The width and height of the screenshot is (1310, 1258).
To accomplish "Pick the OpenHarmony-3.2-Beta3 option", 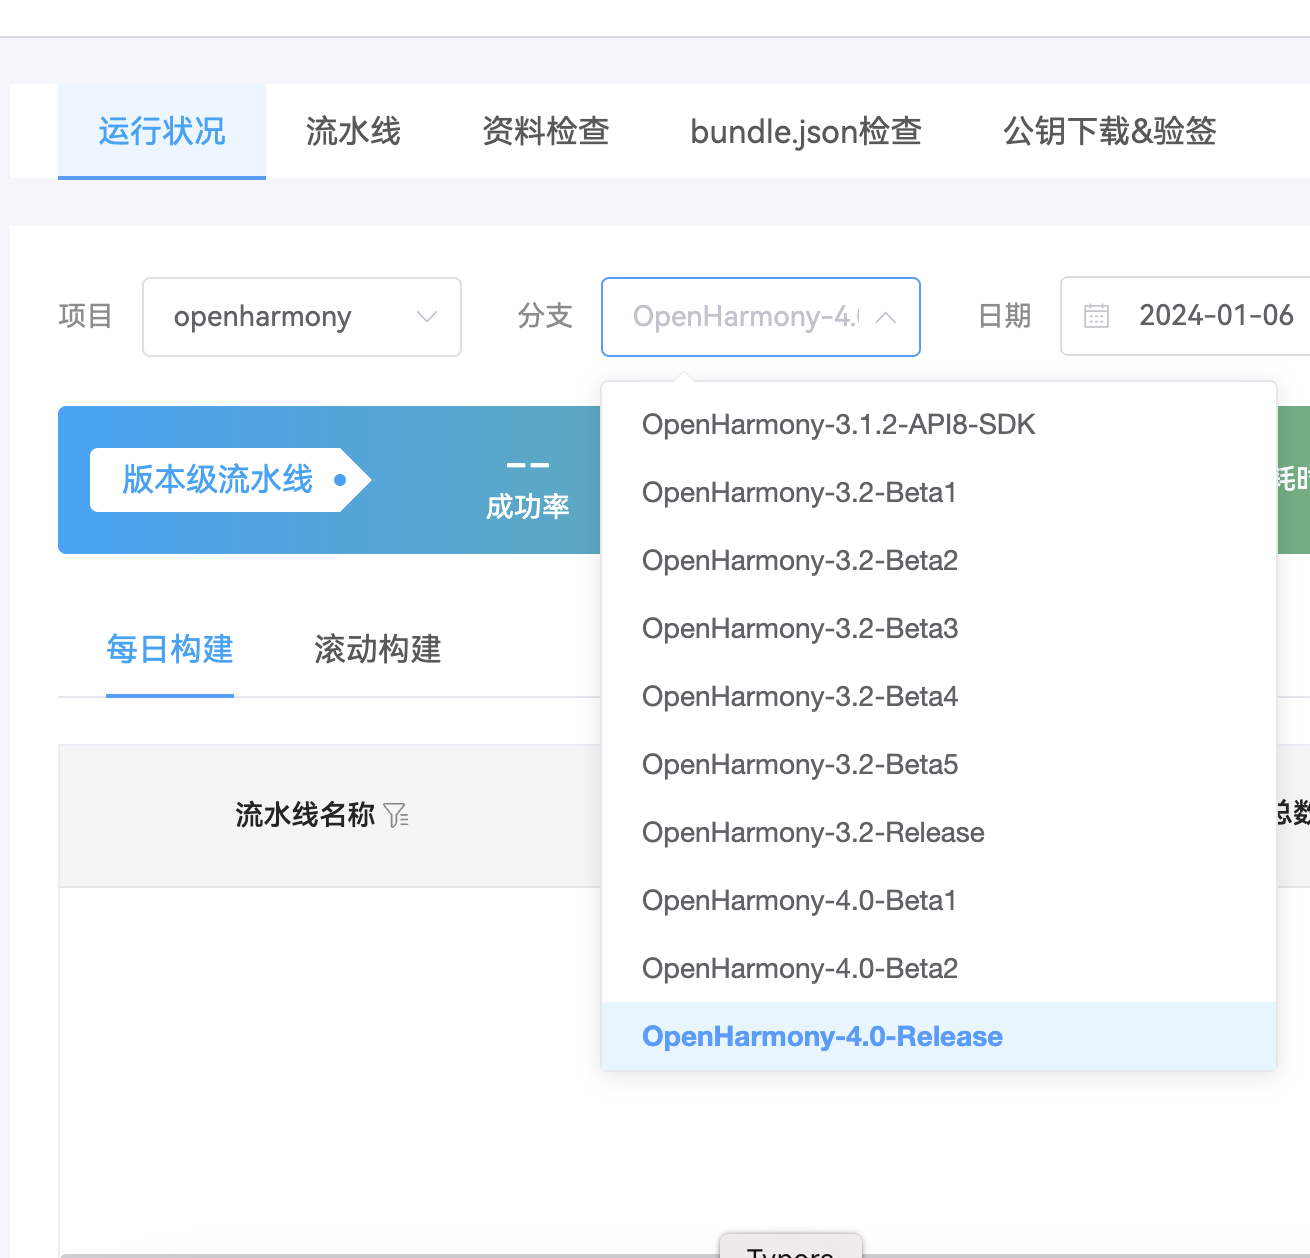I will 939,629.
